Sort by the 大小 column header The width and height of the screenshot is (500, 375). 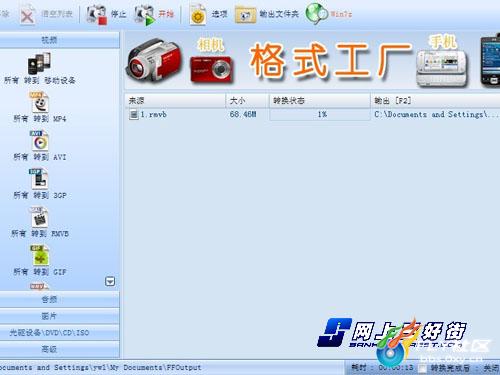pos(247,101)
